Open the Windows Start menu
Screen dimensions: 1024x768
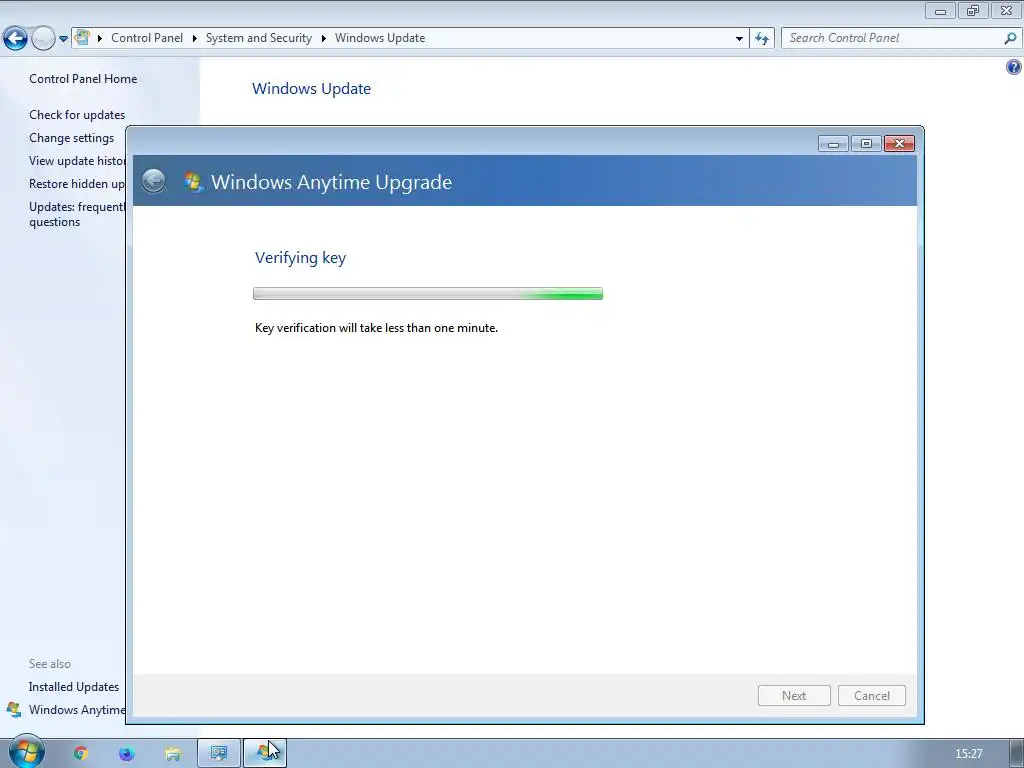(x=27, y=751)
